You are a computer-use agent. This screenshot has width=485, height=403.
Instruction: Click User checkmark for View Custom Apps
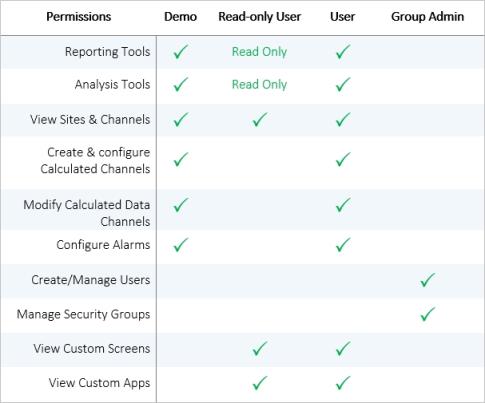click(x=343, y=383)
